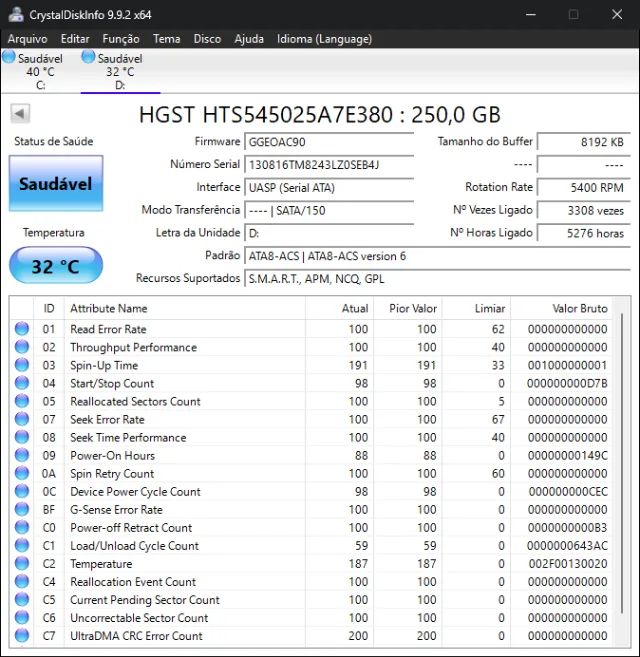Click the status orb for Device Power Cycle Count
The width and height of the screenshot is (640, 657).
22,491
